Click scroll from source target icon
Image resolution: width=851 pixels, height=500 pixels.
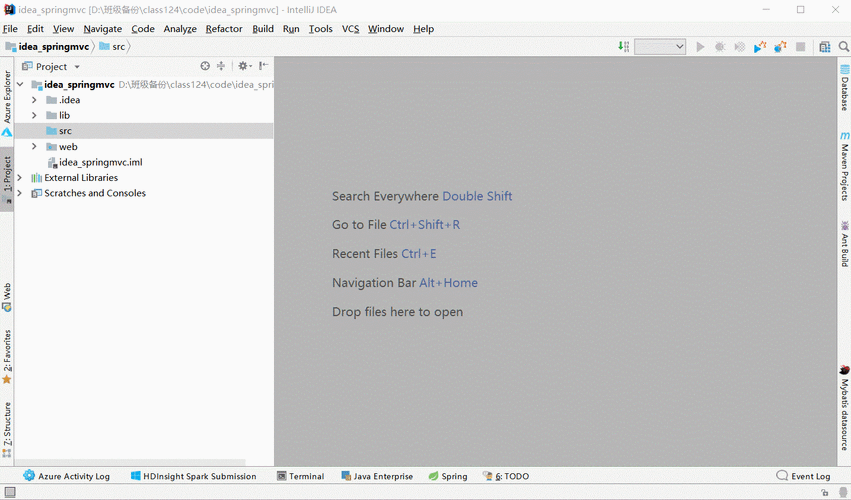point(205,66)
